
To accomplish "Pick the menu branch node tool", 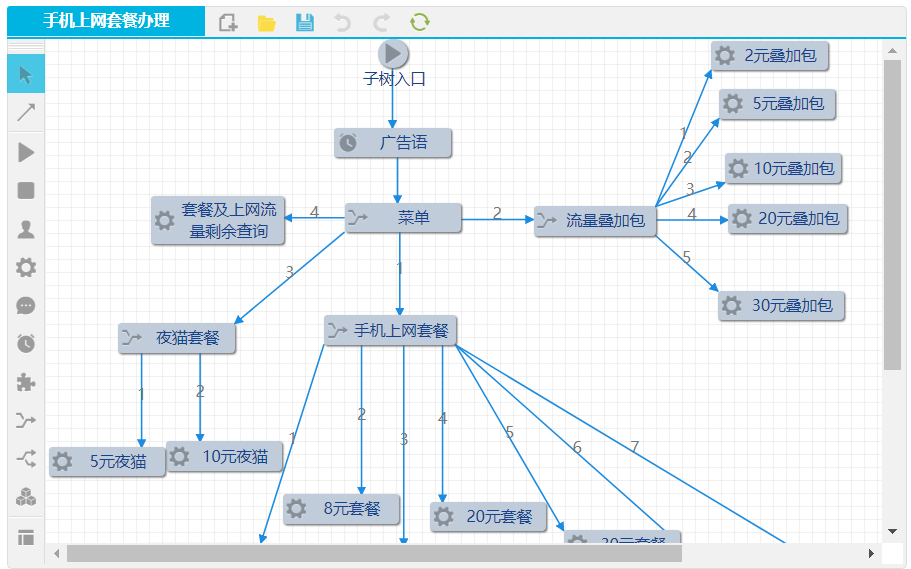I will (26, 420).
